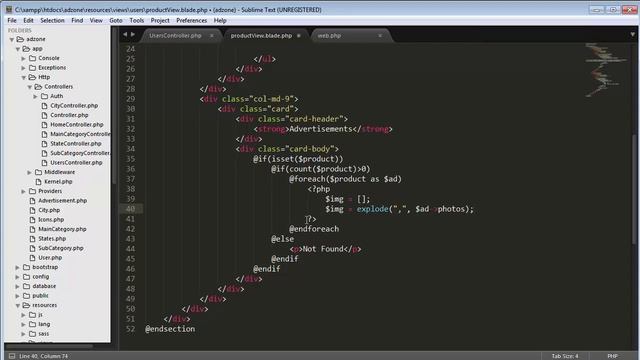The height and width of the screenshot is (360, 640).
Task: Open the tab list dropdown arrow
Action: tap(633, 35)
